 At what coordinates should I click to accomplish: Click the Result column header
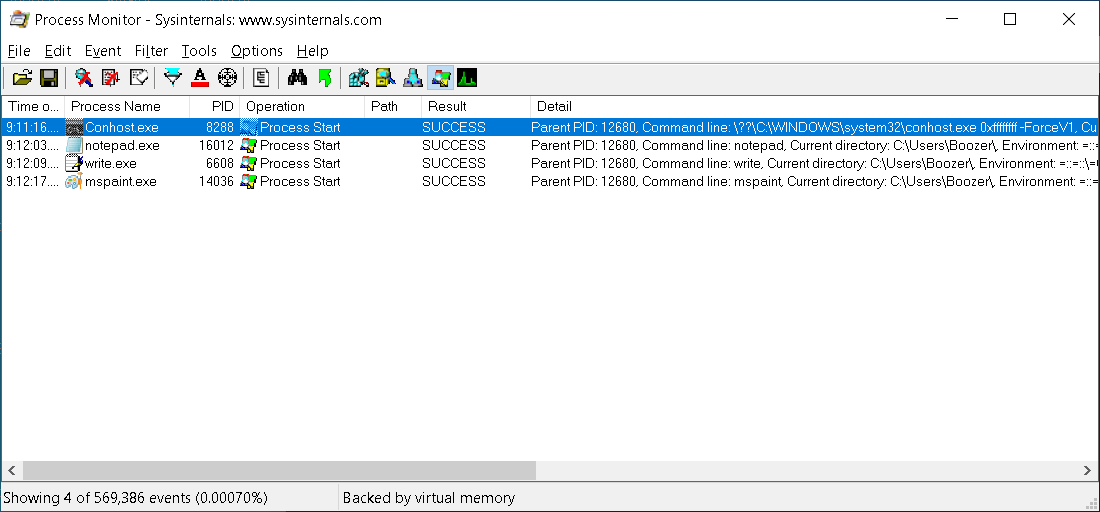click(x=476, y=107)
